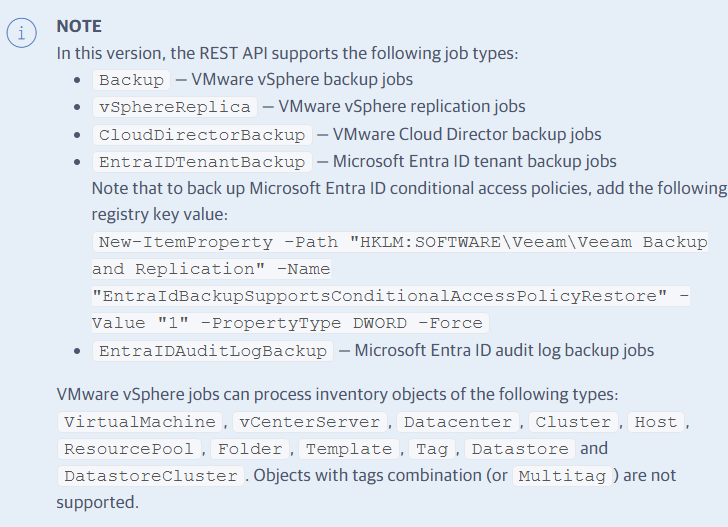The height and width of the screenshot is (527, 728).
Task: Click the VirtualMachine object type label
Action: click(x=138, y=422)
